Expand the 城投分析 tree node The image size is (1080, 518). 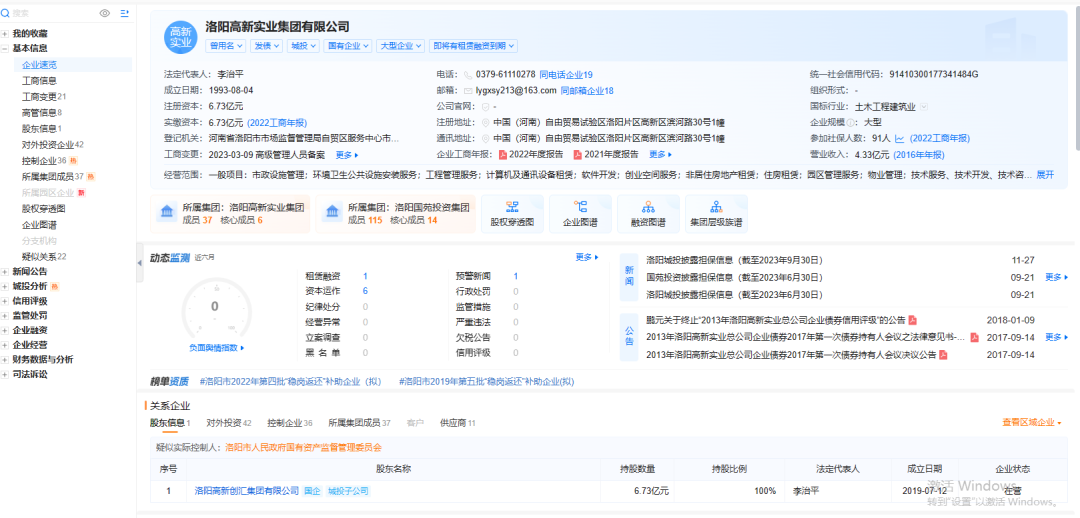point(5,287)
